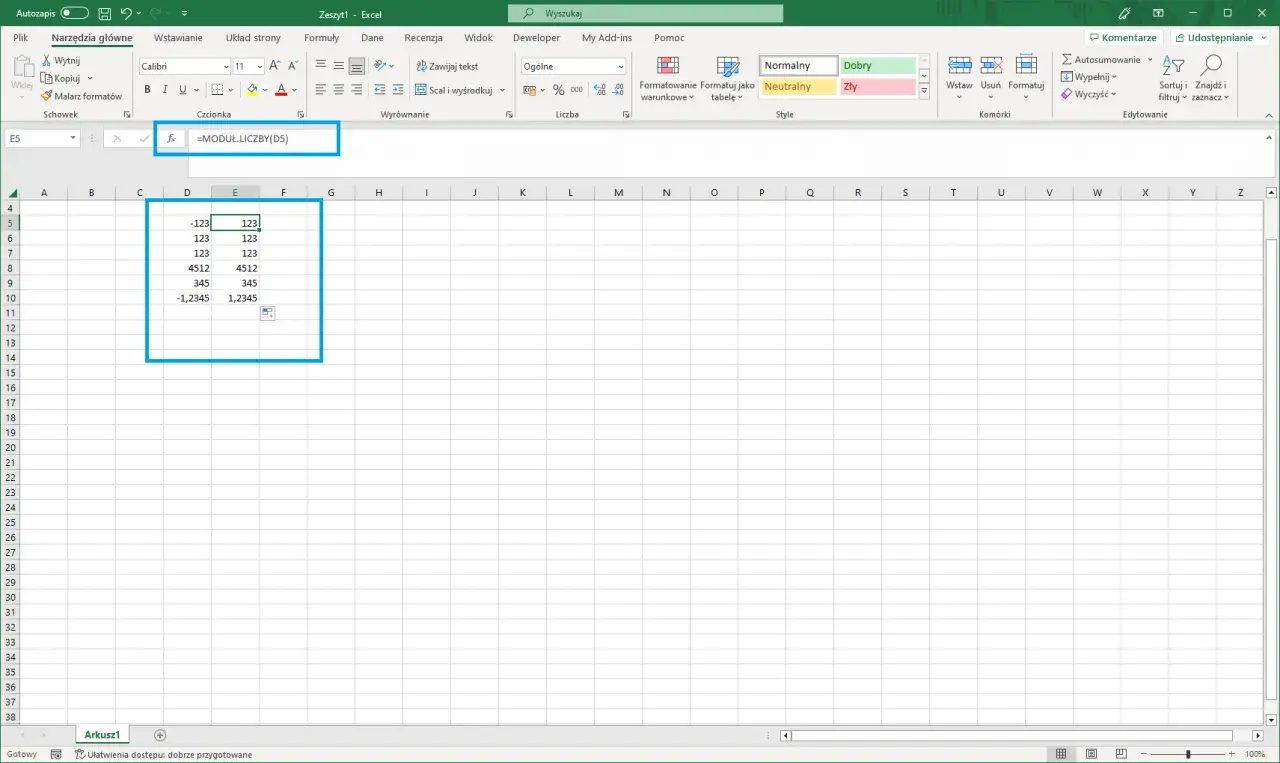Open Formatowanie warunkowe conditional formatting
This screenshot has height=763, width=1280.
coord(668,79)
